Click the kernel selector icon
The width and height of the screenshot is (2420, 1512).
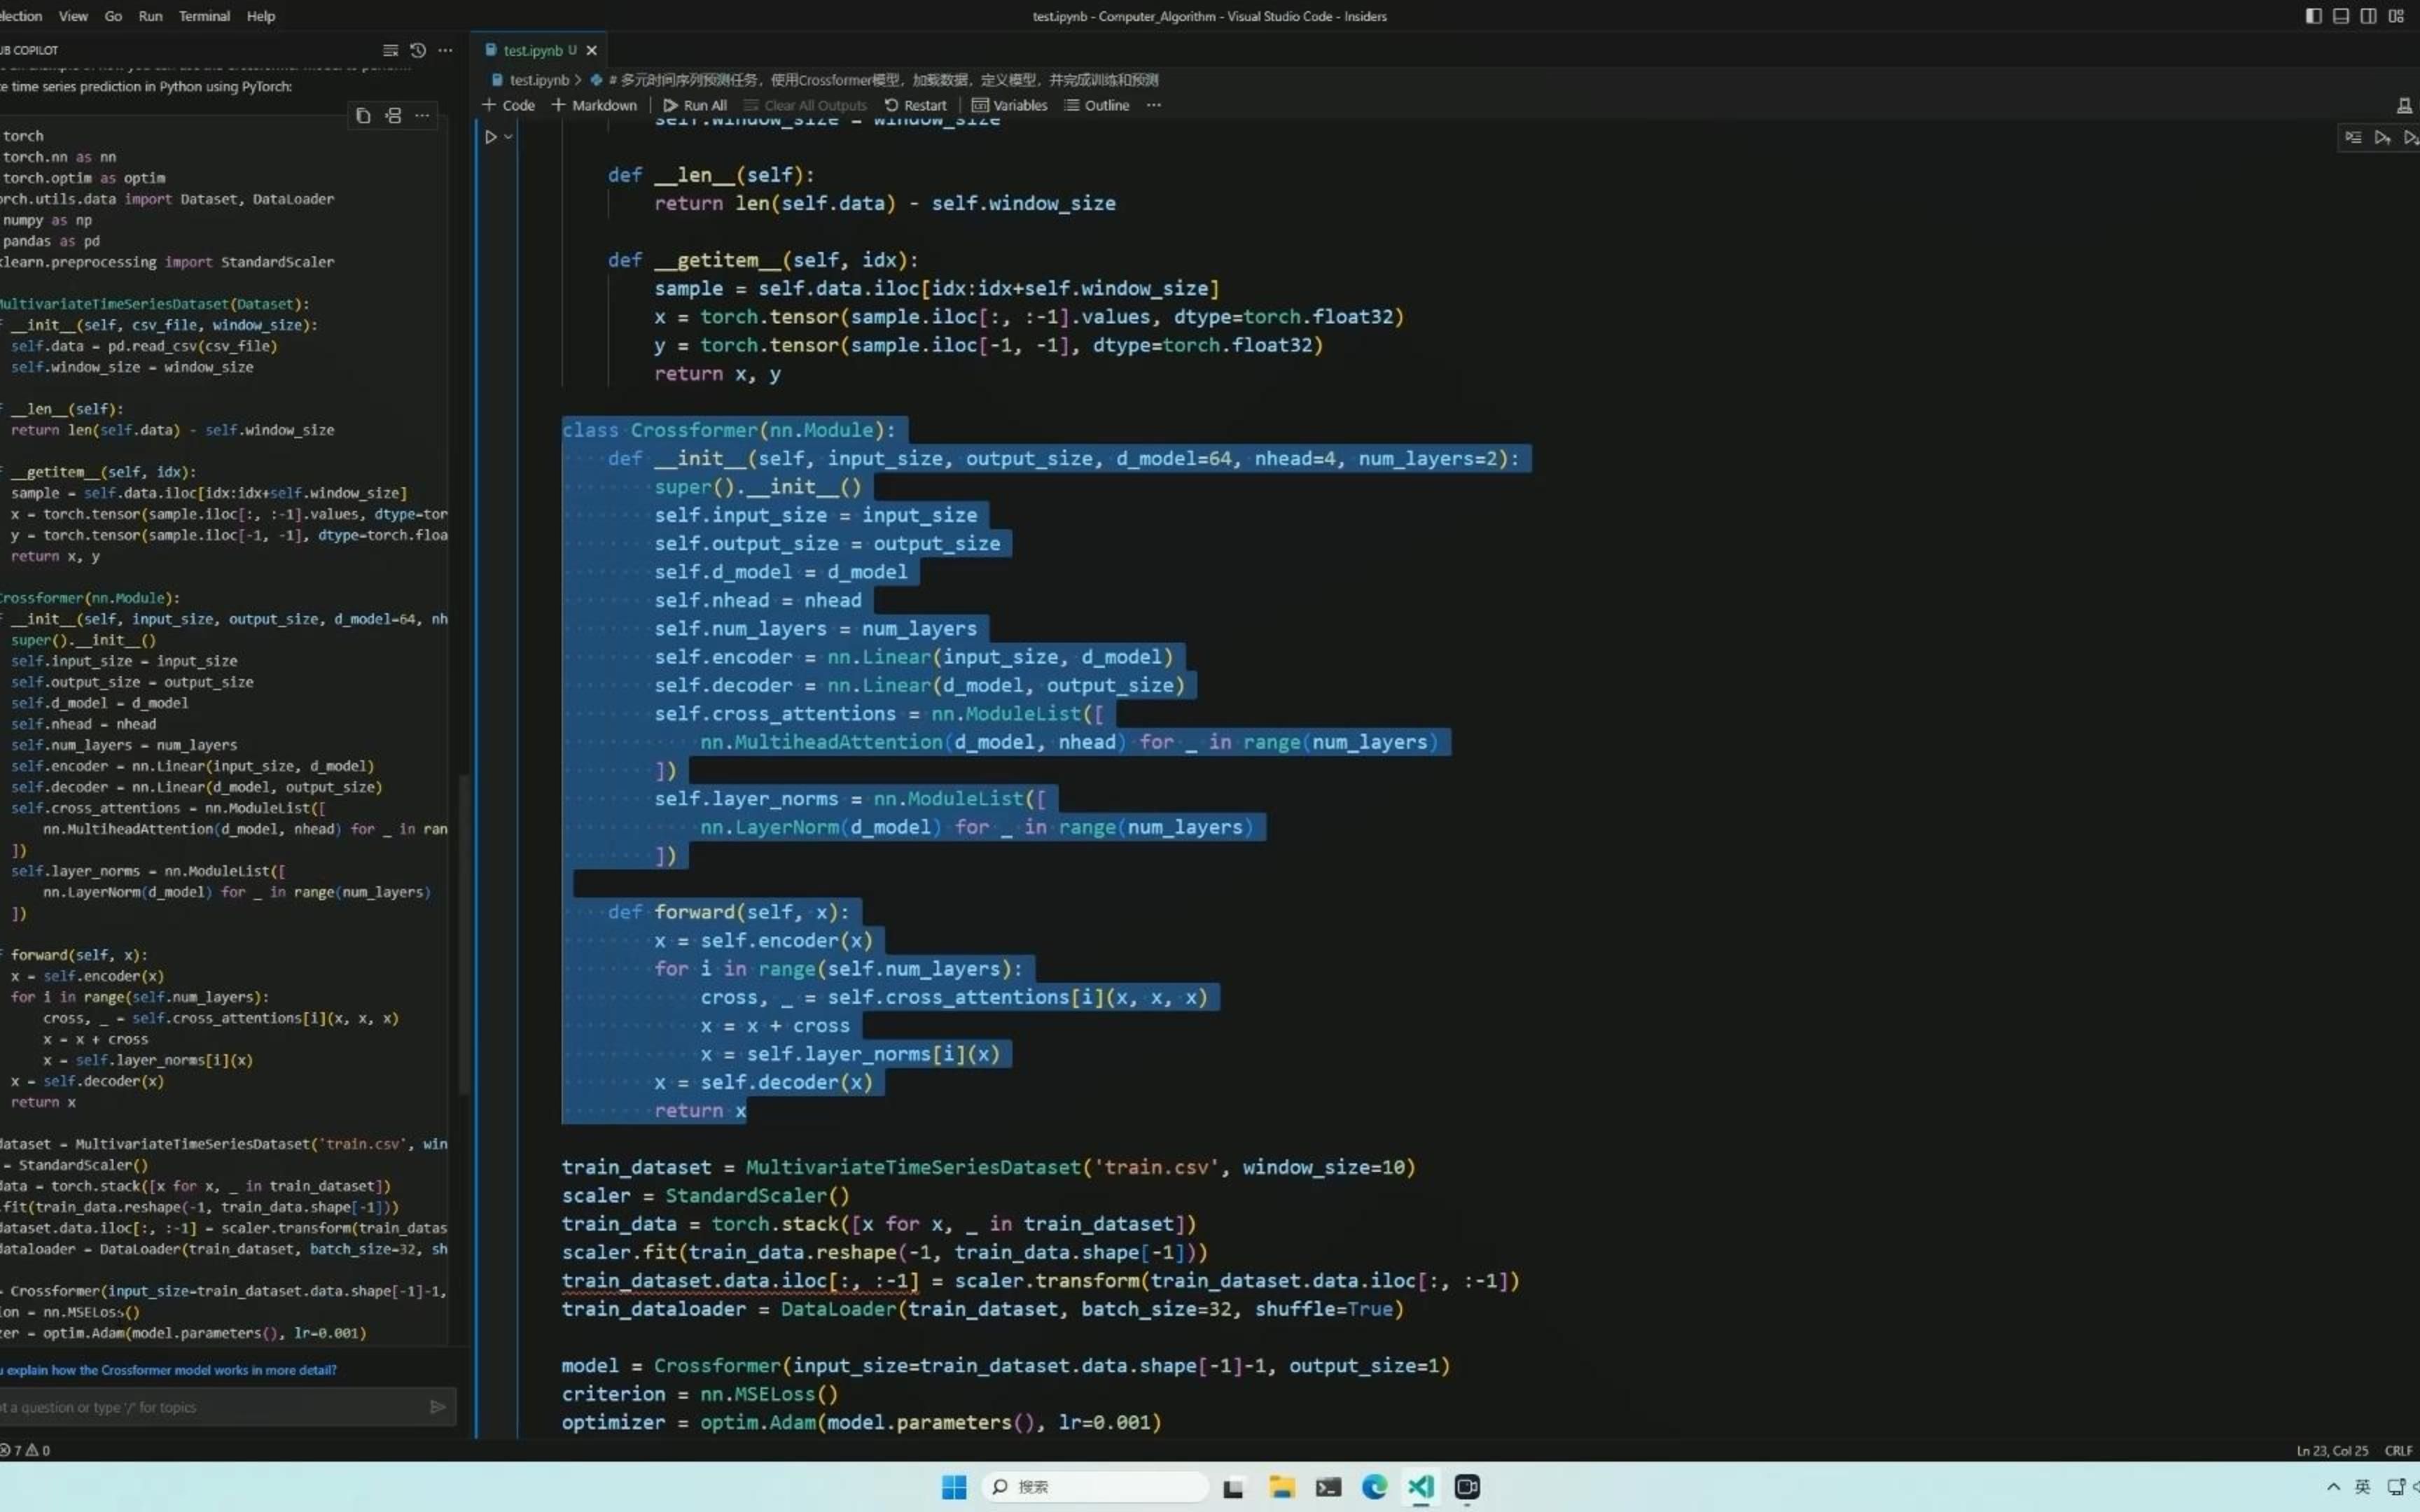[x=2404, y=105]
